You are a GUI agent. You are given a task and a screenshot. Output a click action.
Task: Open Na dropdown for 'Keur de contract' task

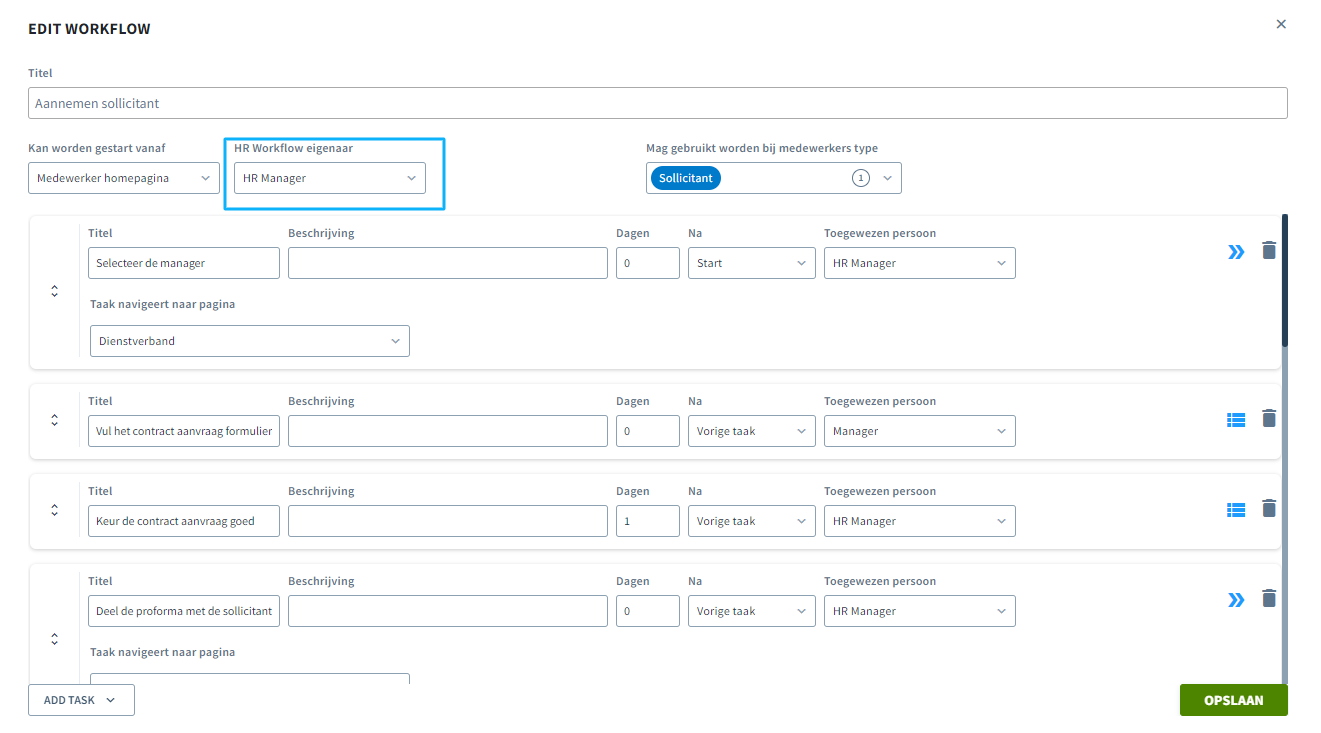[x=752, y=521]
